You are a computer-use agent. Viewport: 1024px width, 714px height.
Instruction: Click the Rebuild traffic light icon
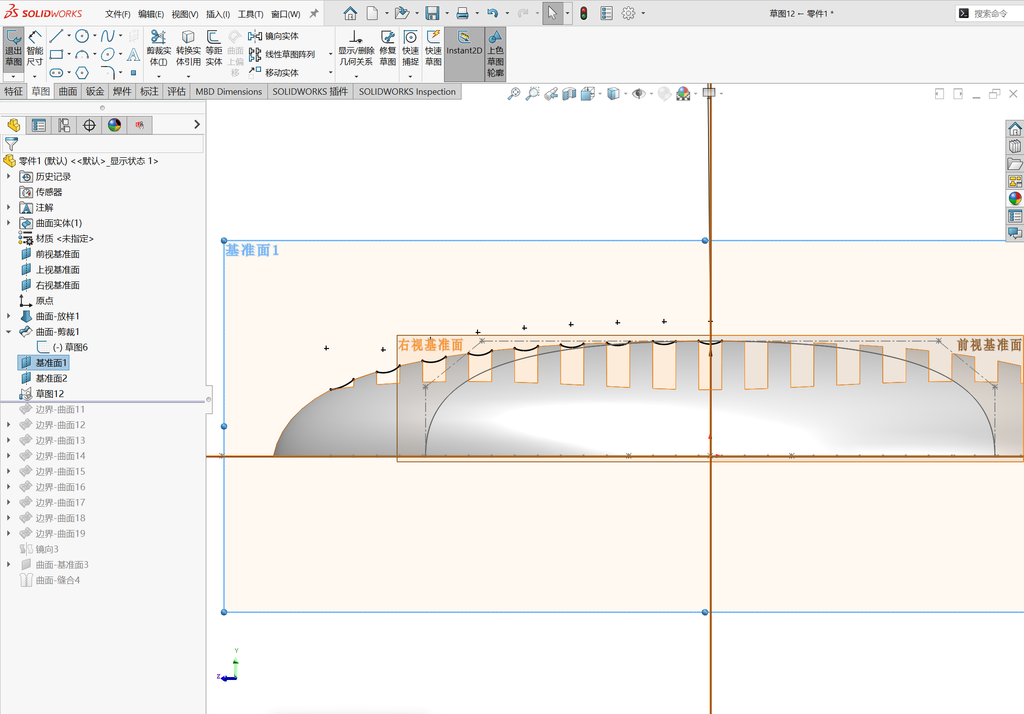(x=584, y=13)
